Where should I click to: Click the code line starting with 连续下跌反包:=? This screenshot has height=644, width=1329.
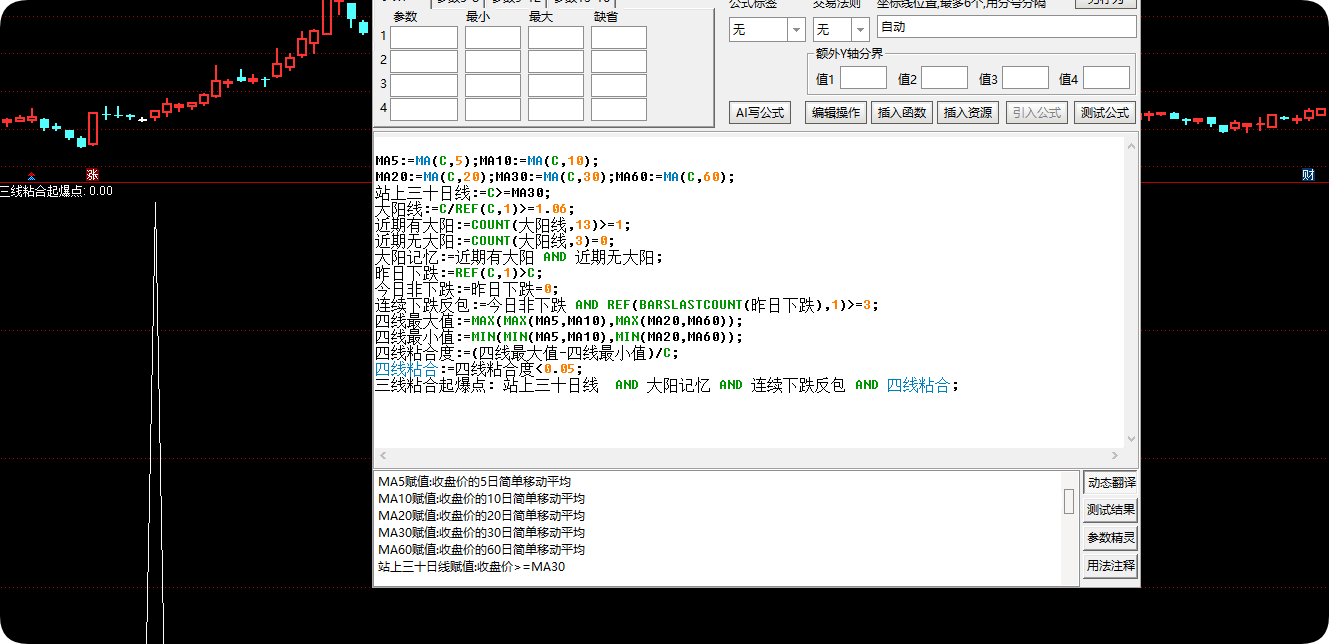click(x=627, y=305)
